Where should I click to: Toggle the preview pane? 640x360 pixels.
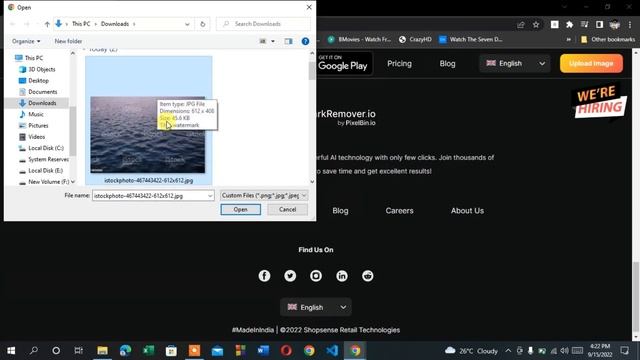click(x=289, y=41)
